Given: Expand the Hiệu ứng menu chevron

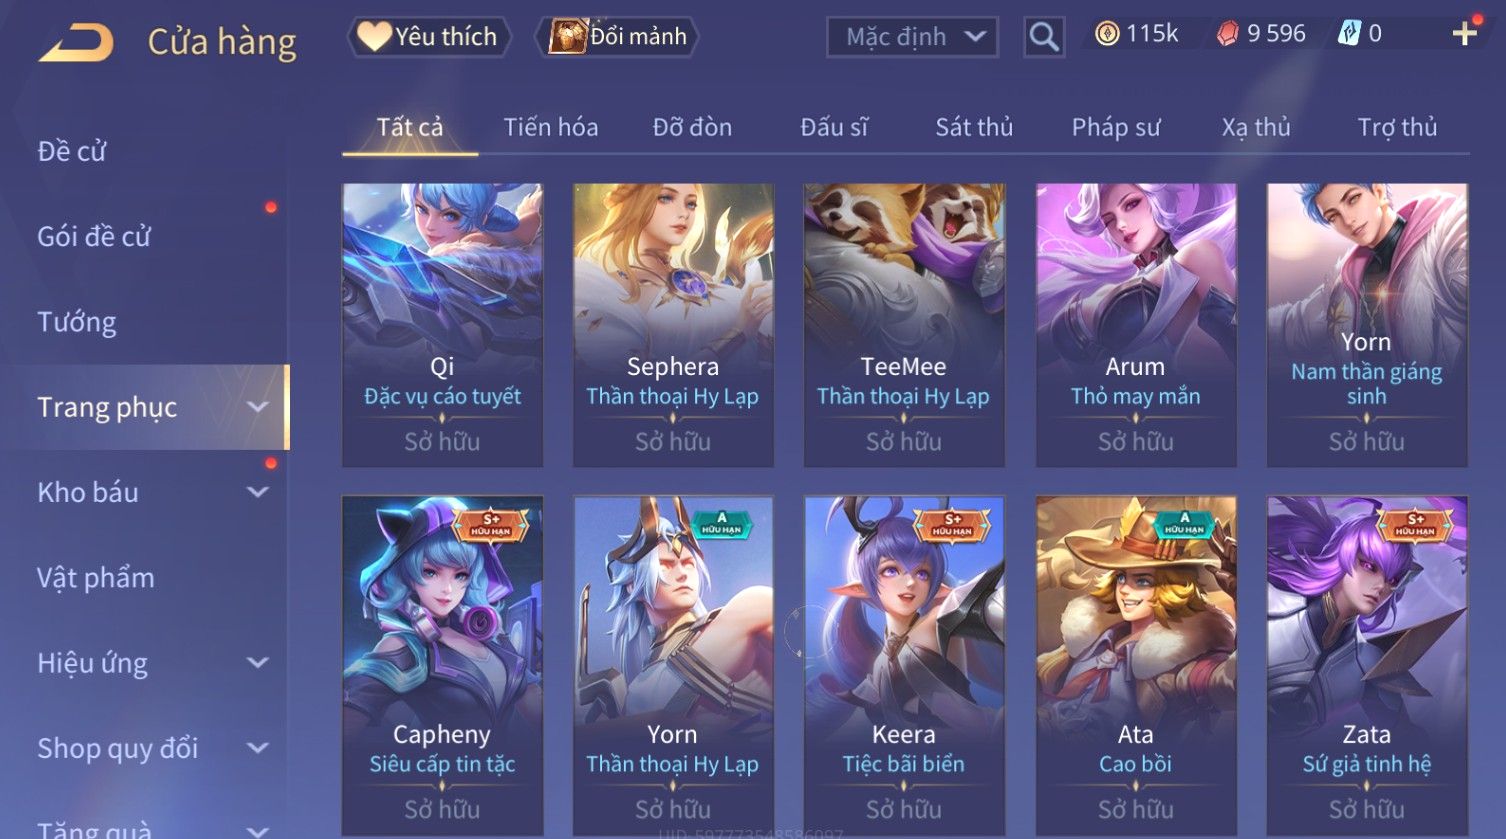Looking at the screenshot, I should 258,663.
